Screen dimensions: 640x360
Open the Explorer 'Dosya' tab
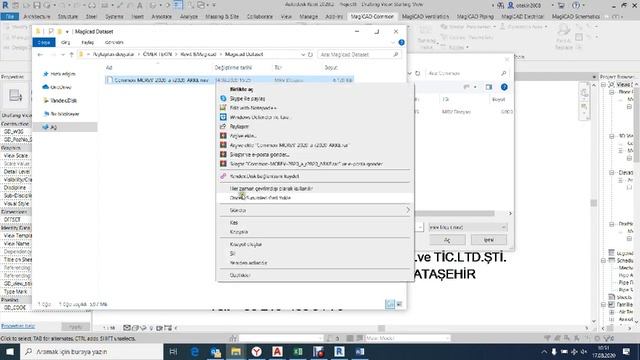point(44,42)
